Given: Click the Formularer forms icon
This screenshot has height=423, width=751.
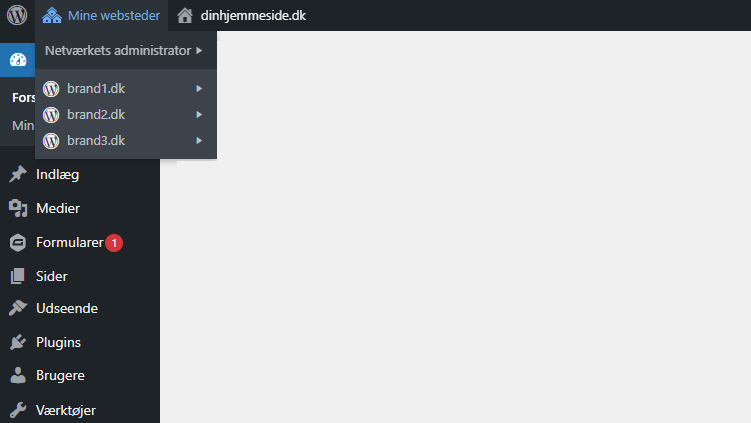Looking at the screenshot, I should pos(18,242).
